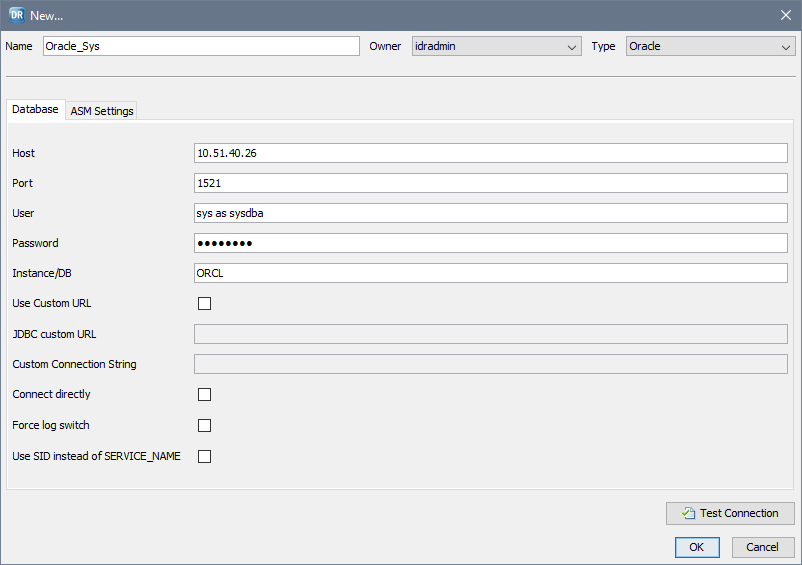Click into the Port field showing 1521

(x=490, y=183)
